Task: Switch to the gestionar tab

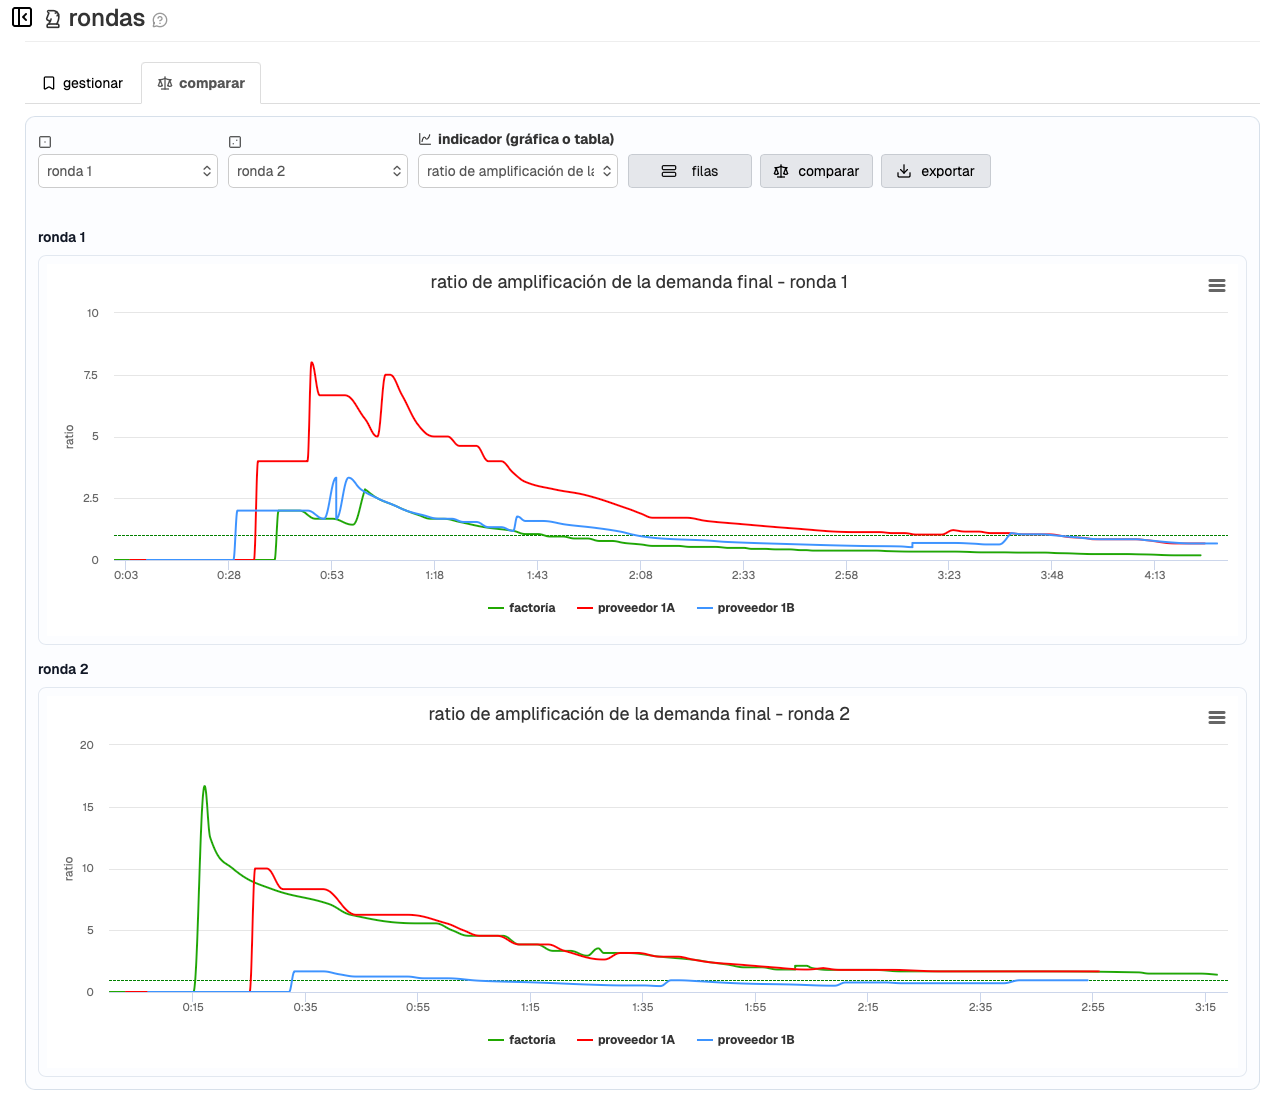Action: (x=83, y=83)
